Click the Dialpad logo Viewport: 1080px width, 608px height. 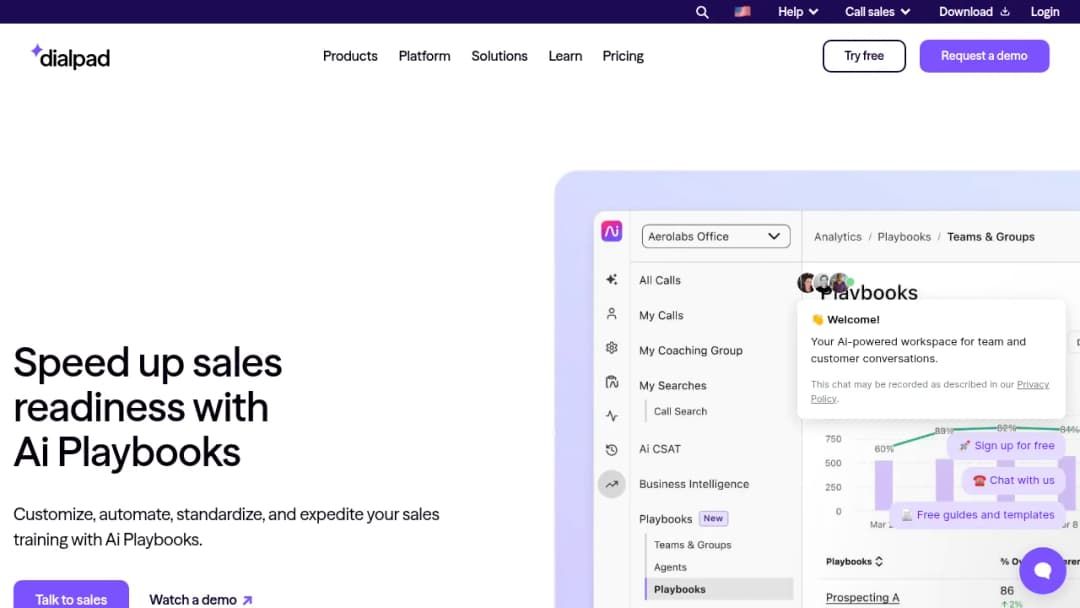(x=70, y=56)
